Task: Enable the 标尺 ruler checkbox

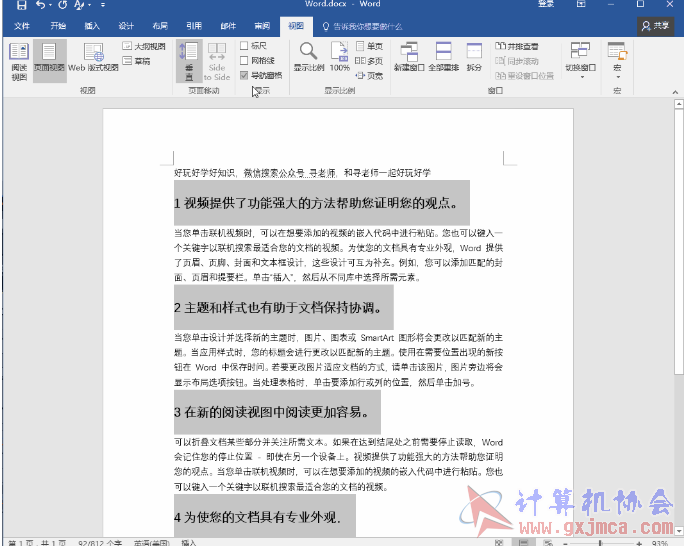Action: click(x=244, y=45)
